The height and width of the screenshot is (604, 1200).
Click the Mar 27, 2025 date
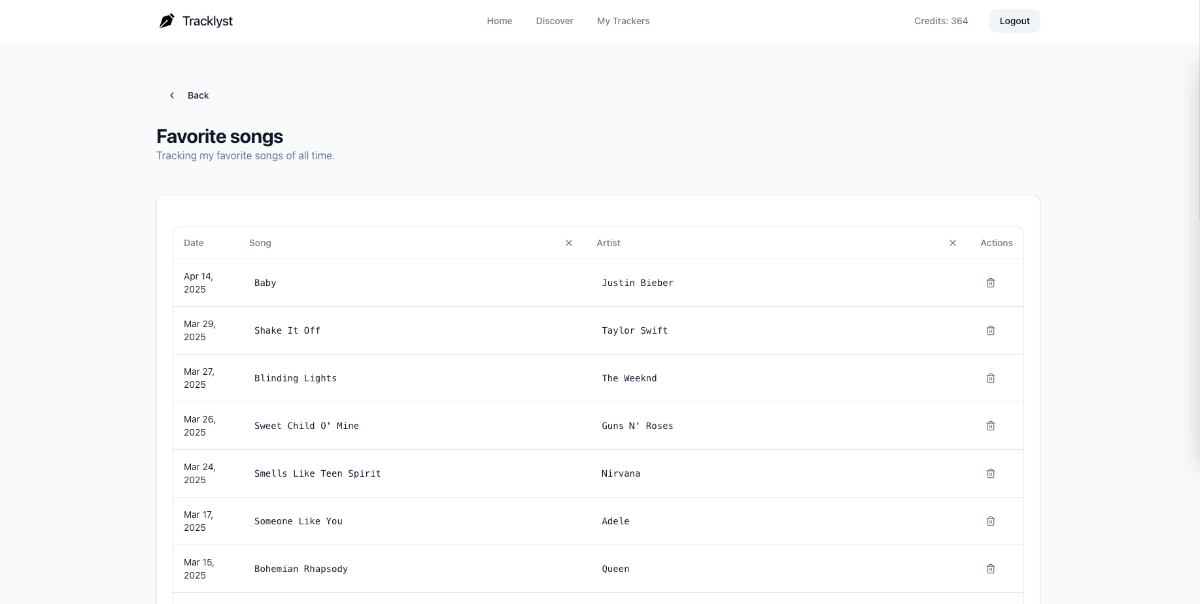click(199, 378)
